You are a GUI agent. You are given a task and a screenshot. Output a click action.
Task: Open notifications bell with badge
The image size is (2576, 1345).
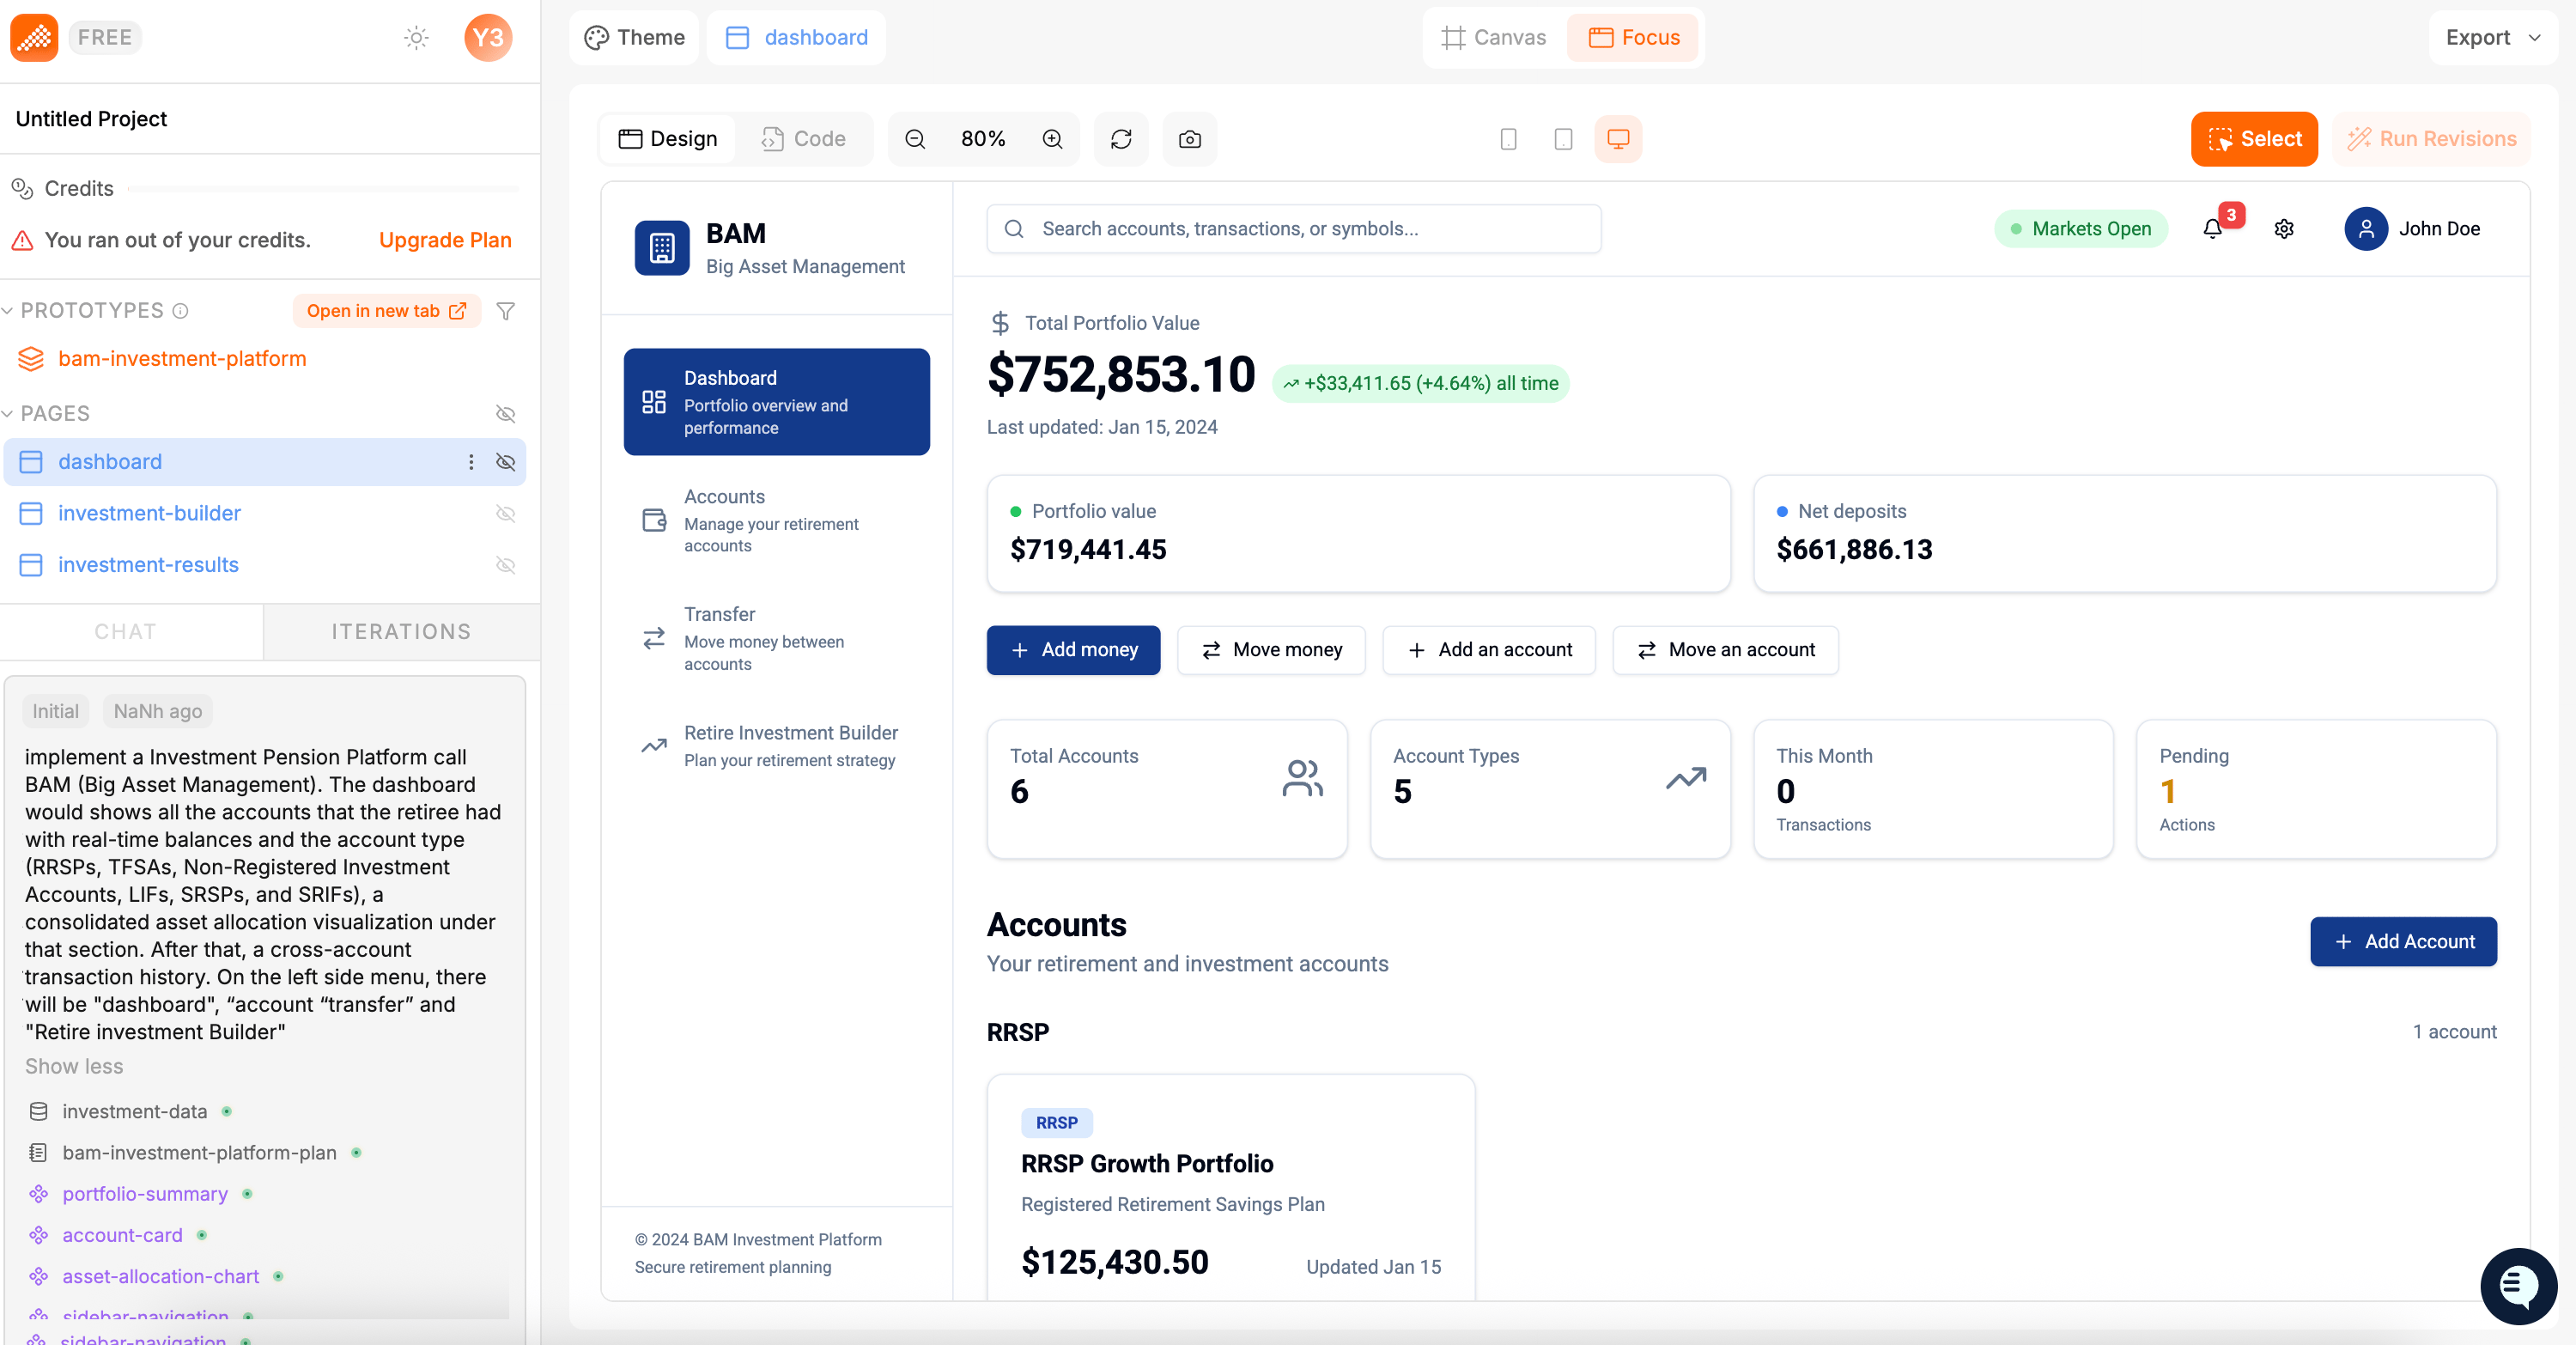[2212, 229]
